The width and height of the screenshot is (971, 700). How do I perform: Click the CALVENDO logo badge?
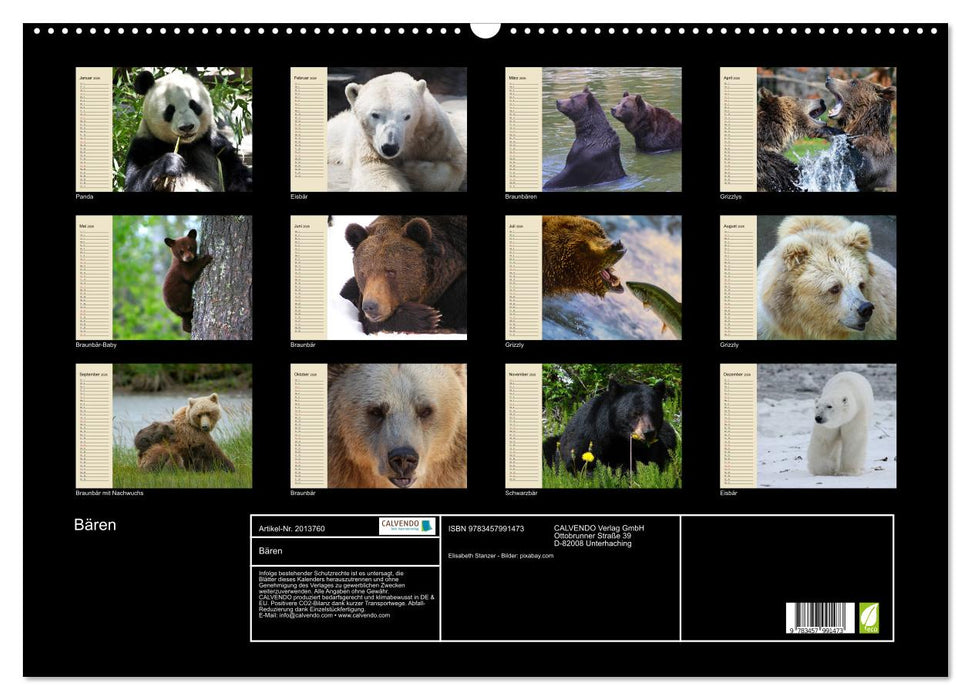[407, 526]
